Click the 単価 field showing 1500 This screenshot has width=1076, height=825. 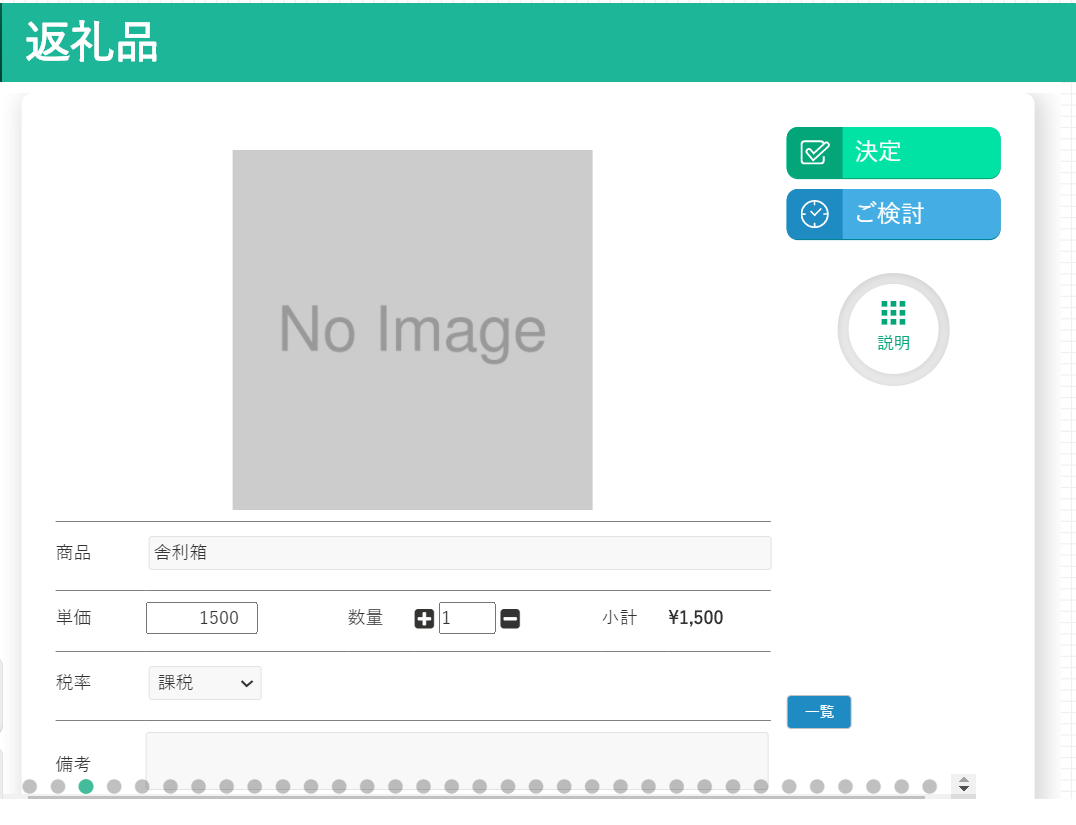[x=202, y=618]
